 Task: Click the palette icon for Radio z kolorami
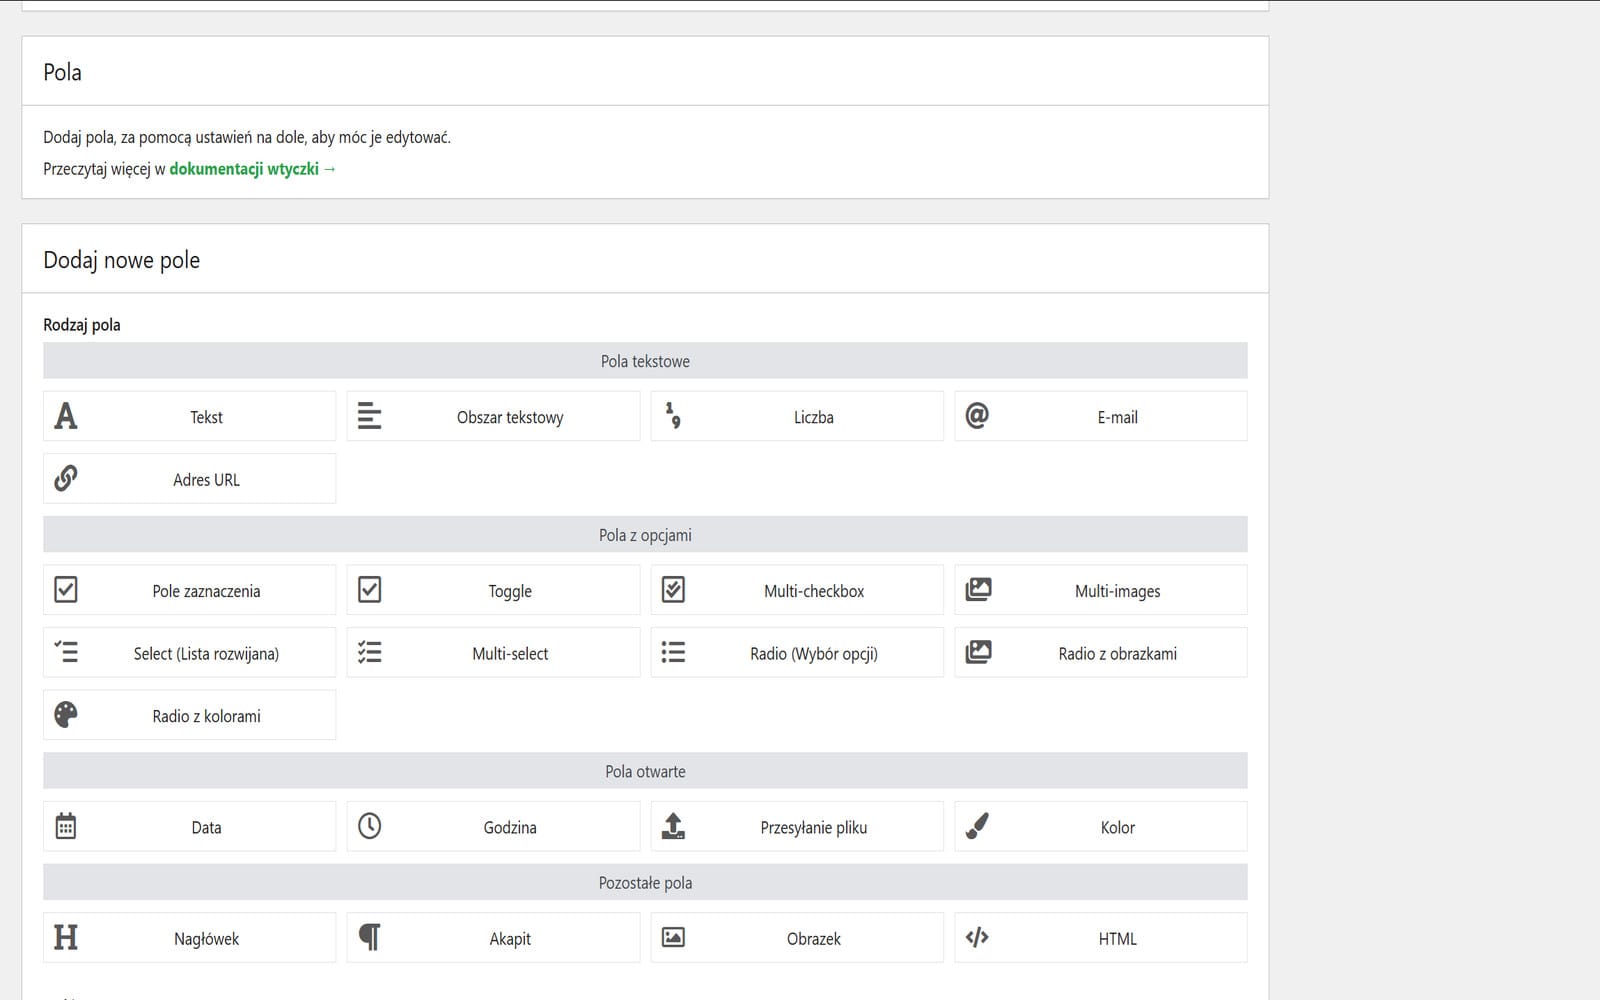[x=66, y=715]
